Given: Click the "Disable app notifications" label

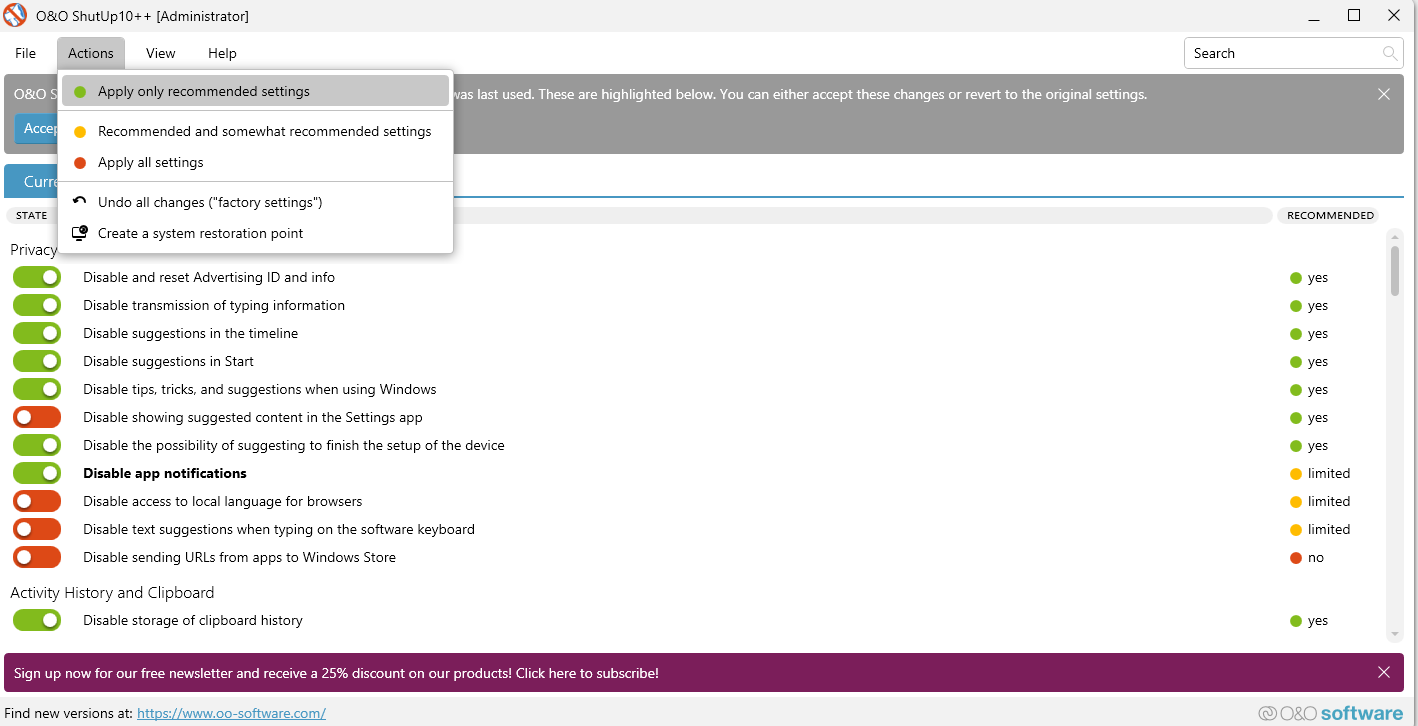Looking at the screenshot, I should point(165,473).
